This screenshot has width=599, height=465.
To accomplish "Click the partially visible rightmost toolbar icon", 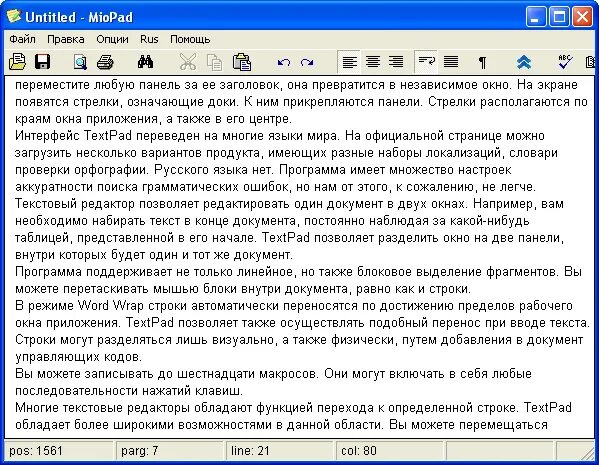I will click(x=591, y=62).
